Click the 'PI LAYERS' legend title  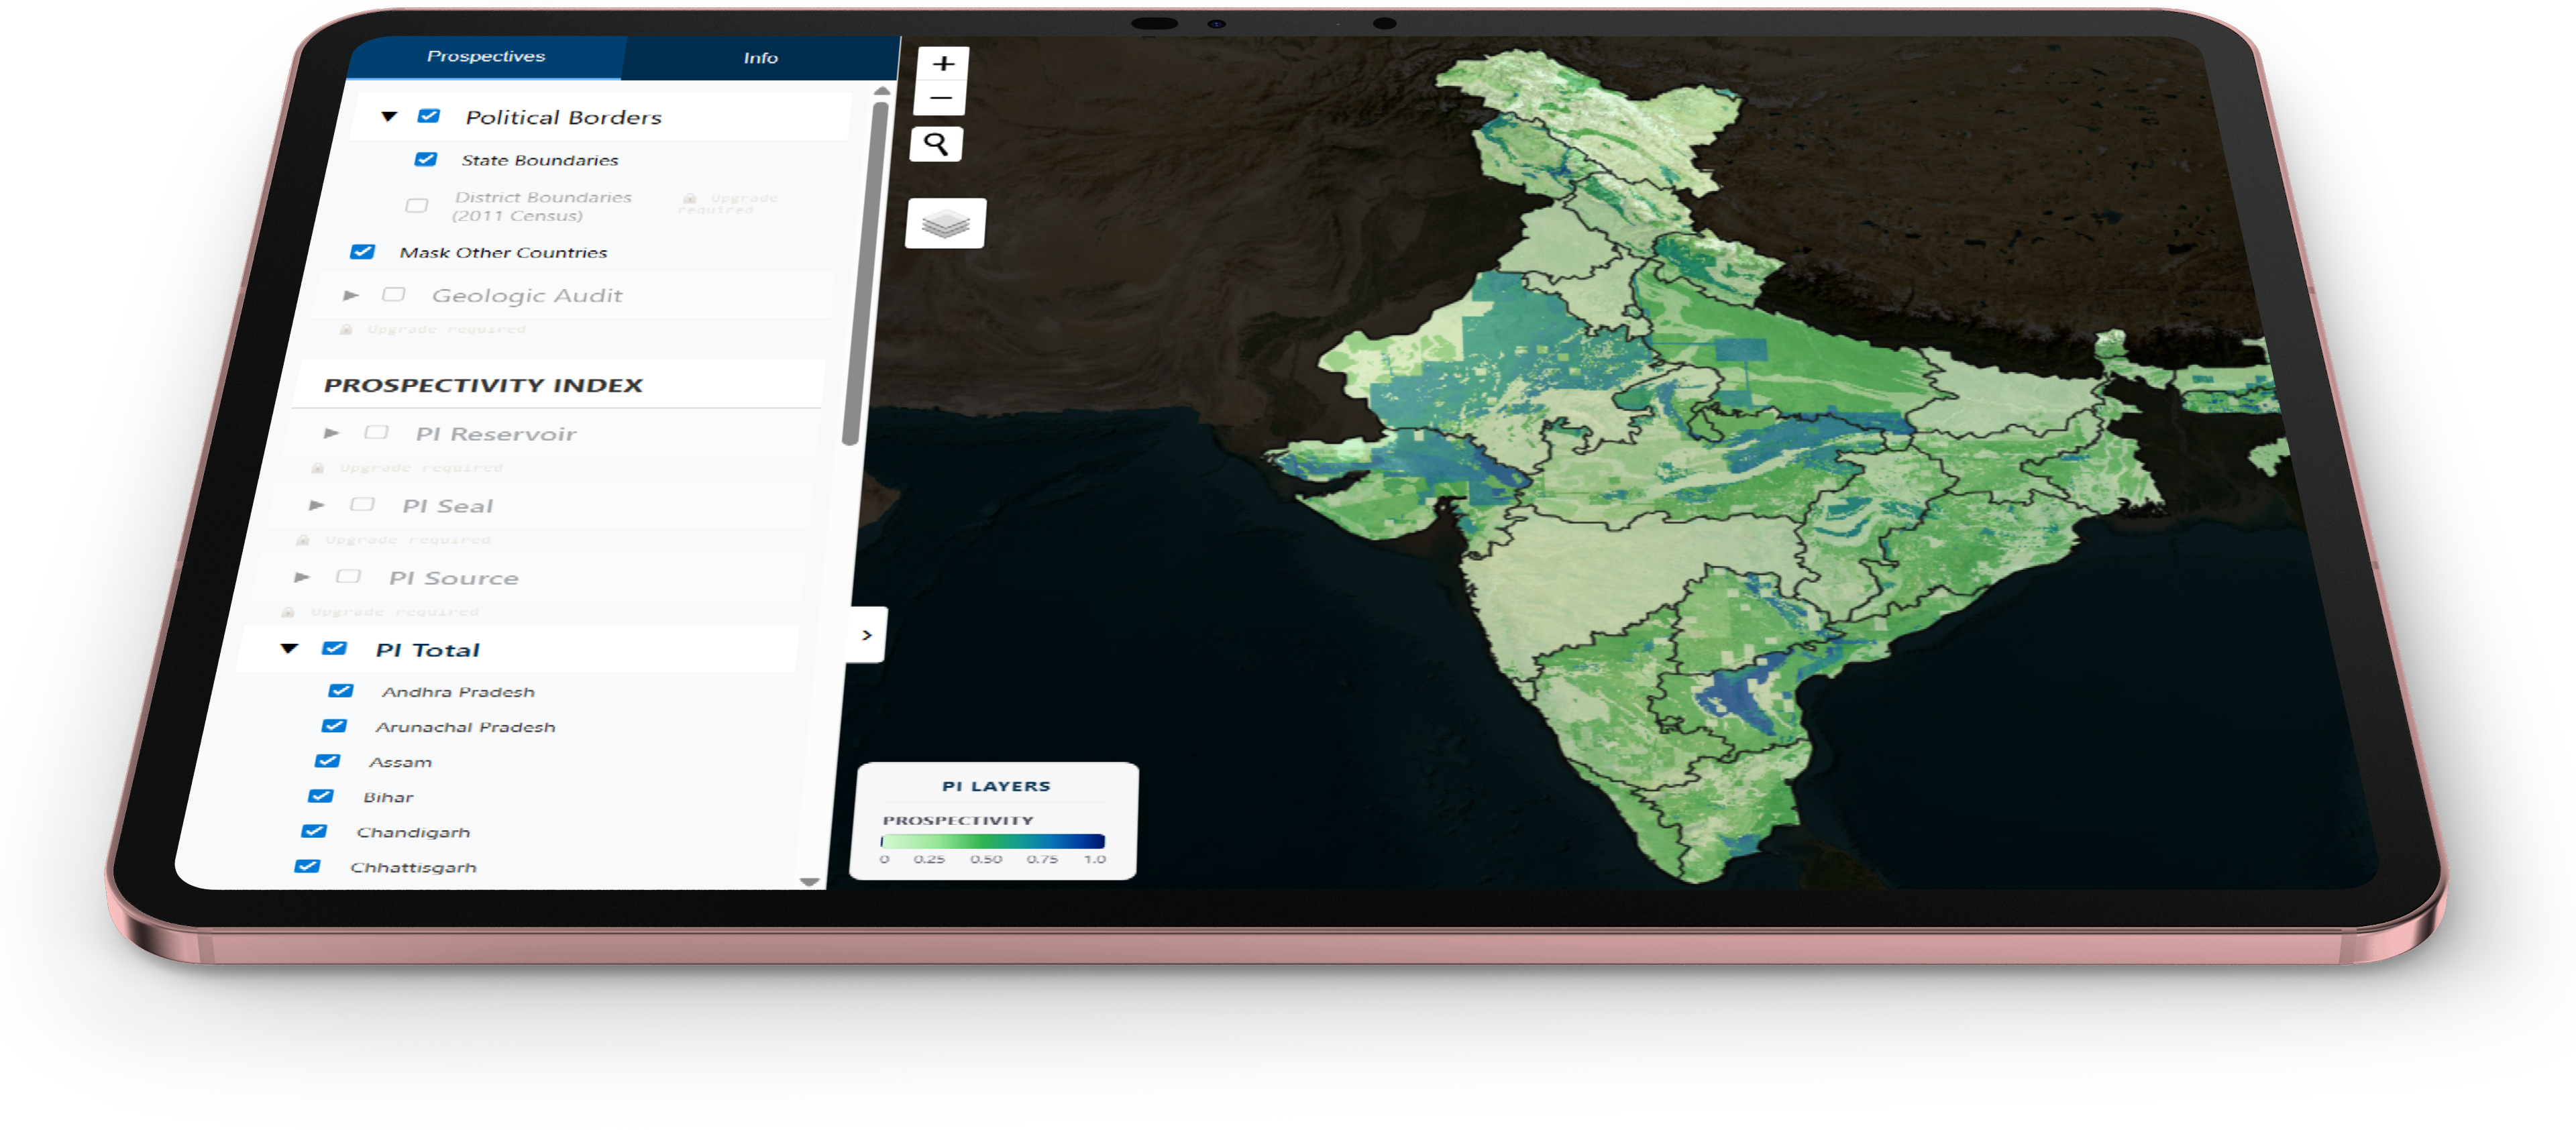996,786
